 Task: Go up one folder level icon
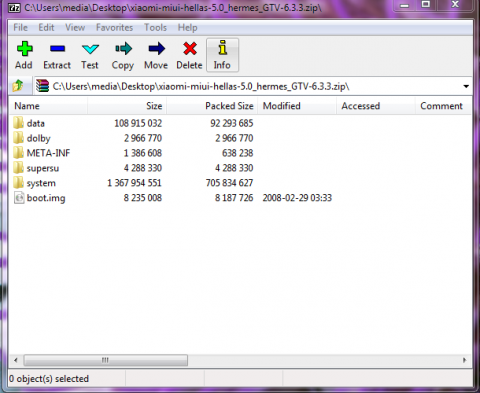pyautogui.click(x=18, y=86)
